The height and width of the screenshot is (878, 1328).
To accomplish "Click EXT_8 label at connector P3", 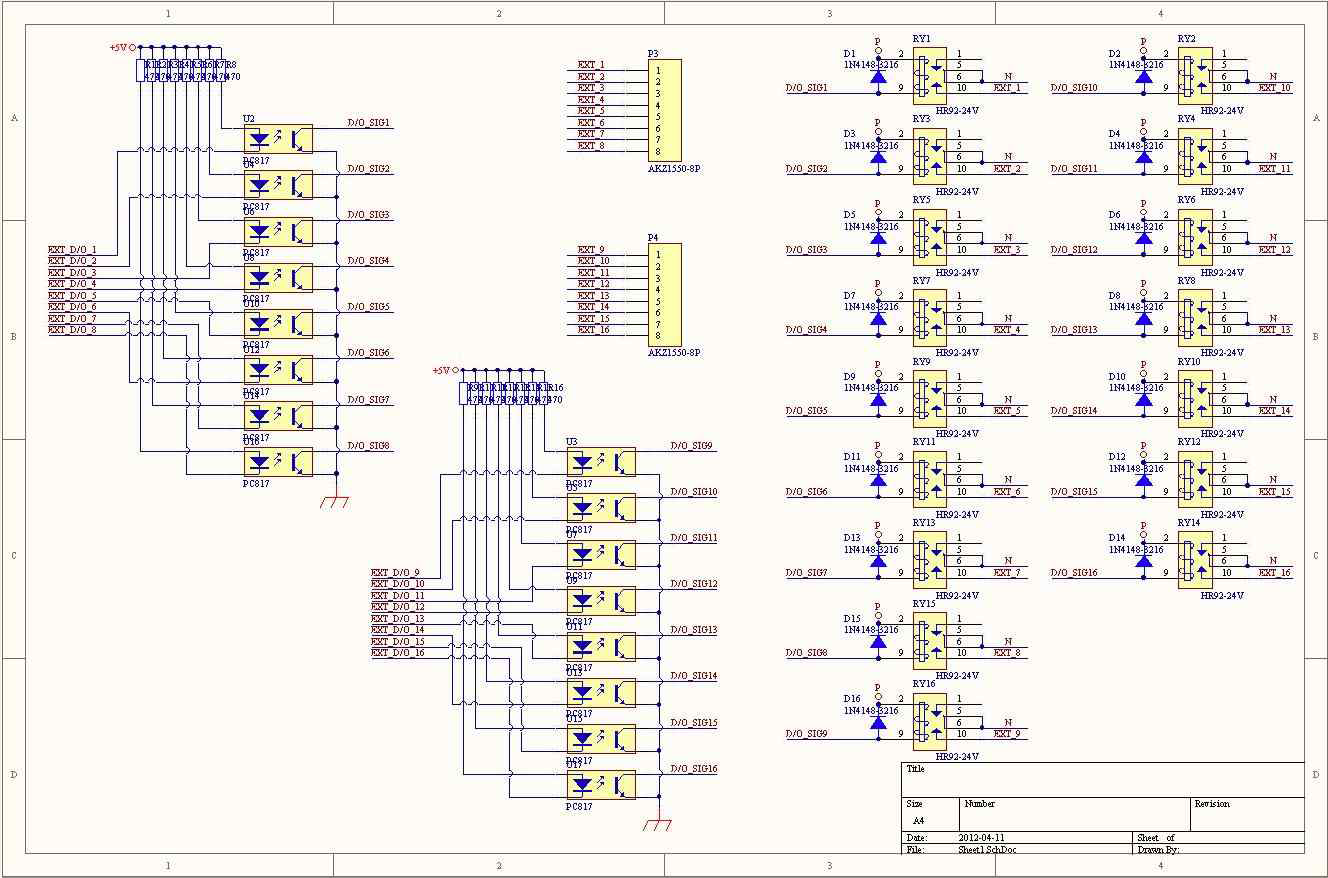I will (x=591, y=146).
